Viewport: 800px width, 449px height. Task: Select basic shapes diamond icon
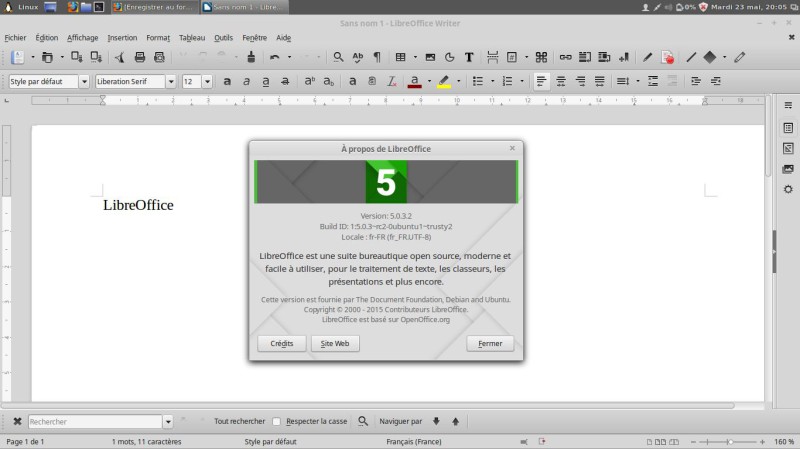point(710,57)
